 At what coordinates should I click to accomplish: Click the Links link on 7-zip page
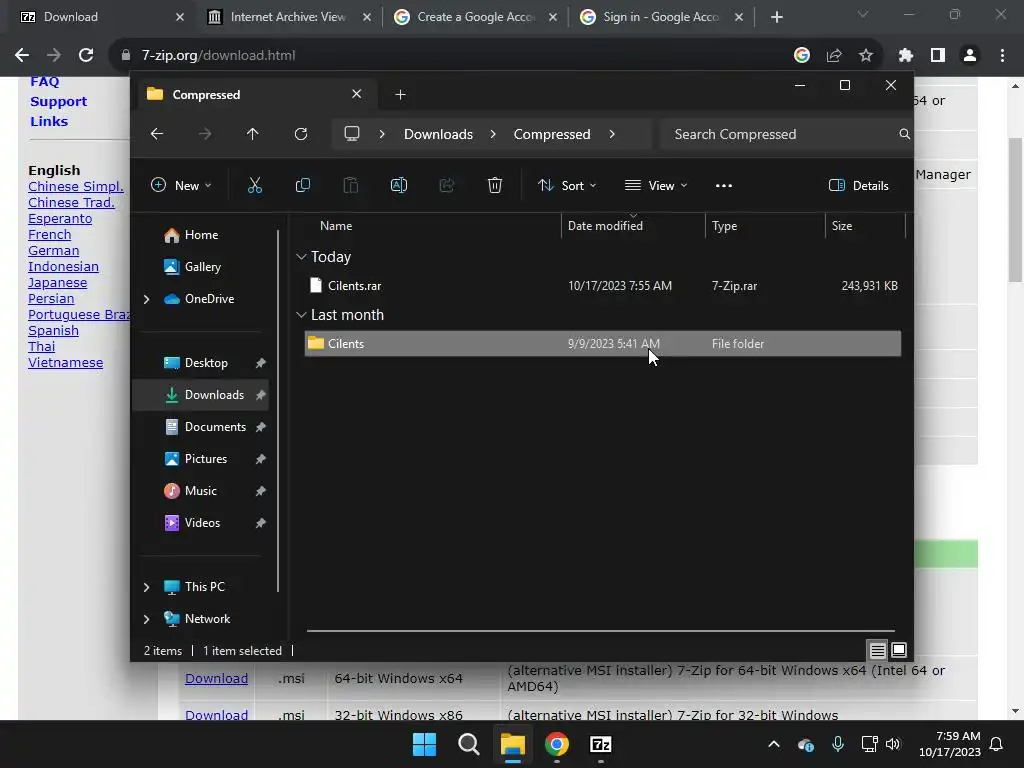coord(49,121)
